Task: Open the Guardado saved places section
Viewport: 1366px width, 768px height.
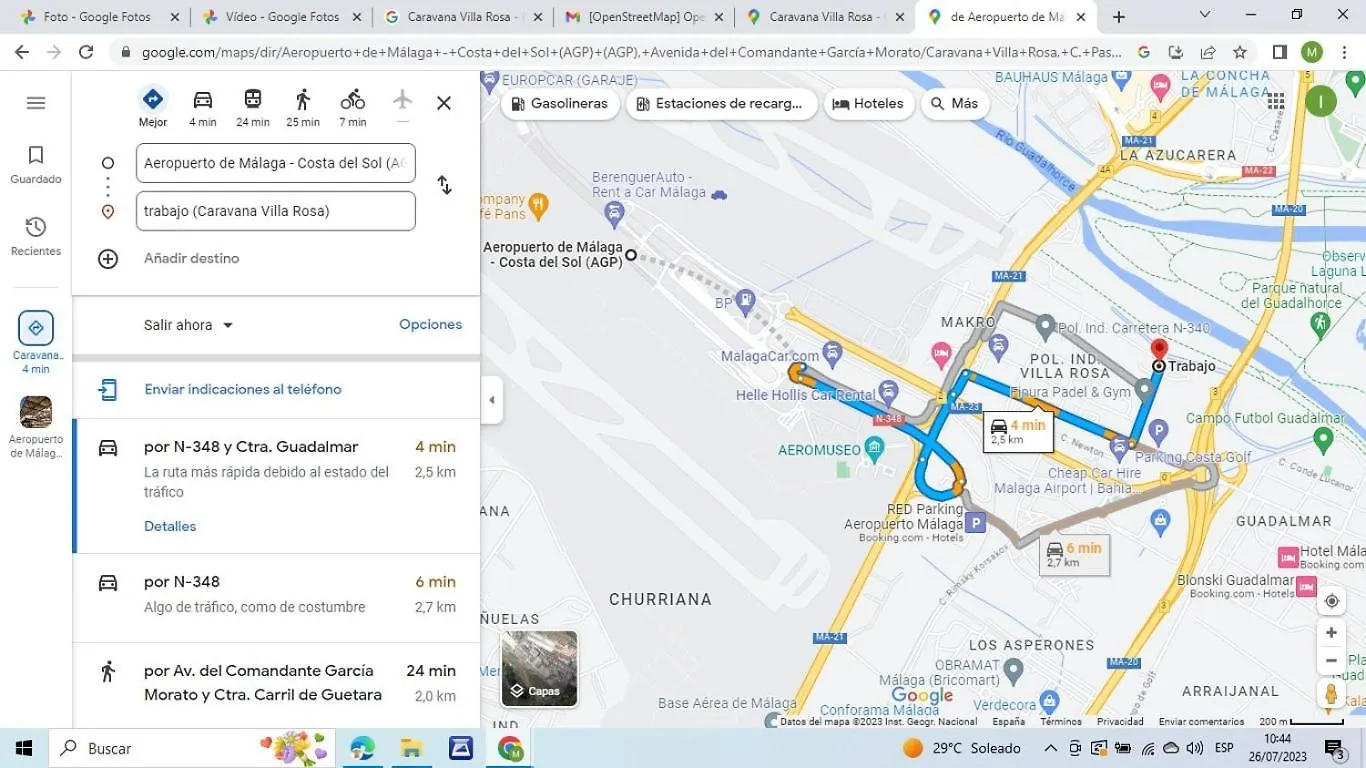Action: tap(36, 164)
